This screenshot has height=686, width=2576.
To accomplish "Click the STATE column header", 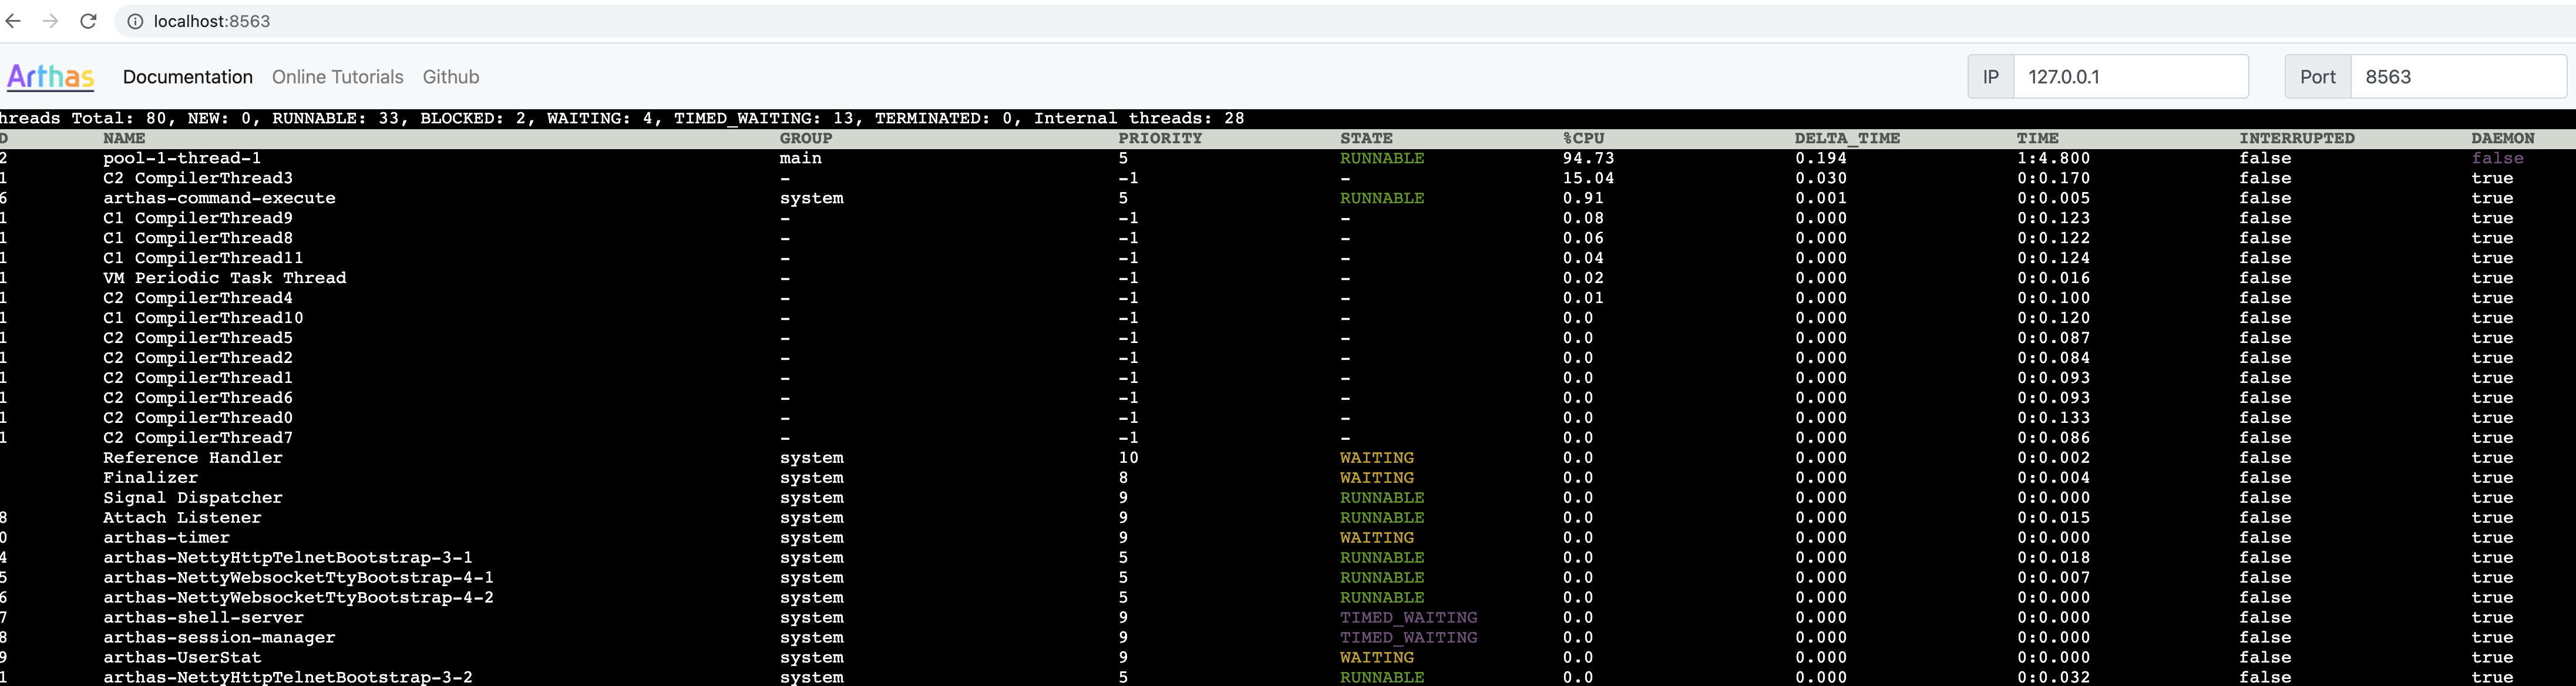I will (x=1366, y=138).
